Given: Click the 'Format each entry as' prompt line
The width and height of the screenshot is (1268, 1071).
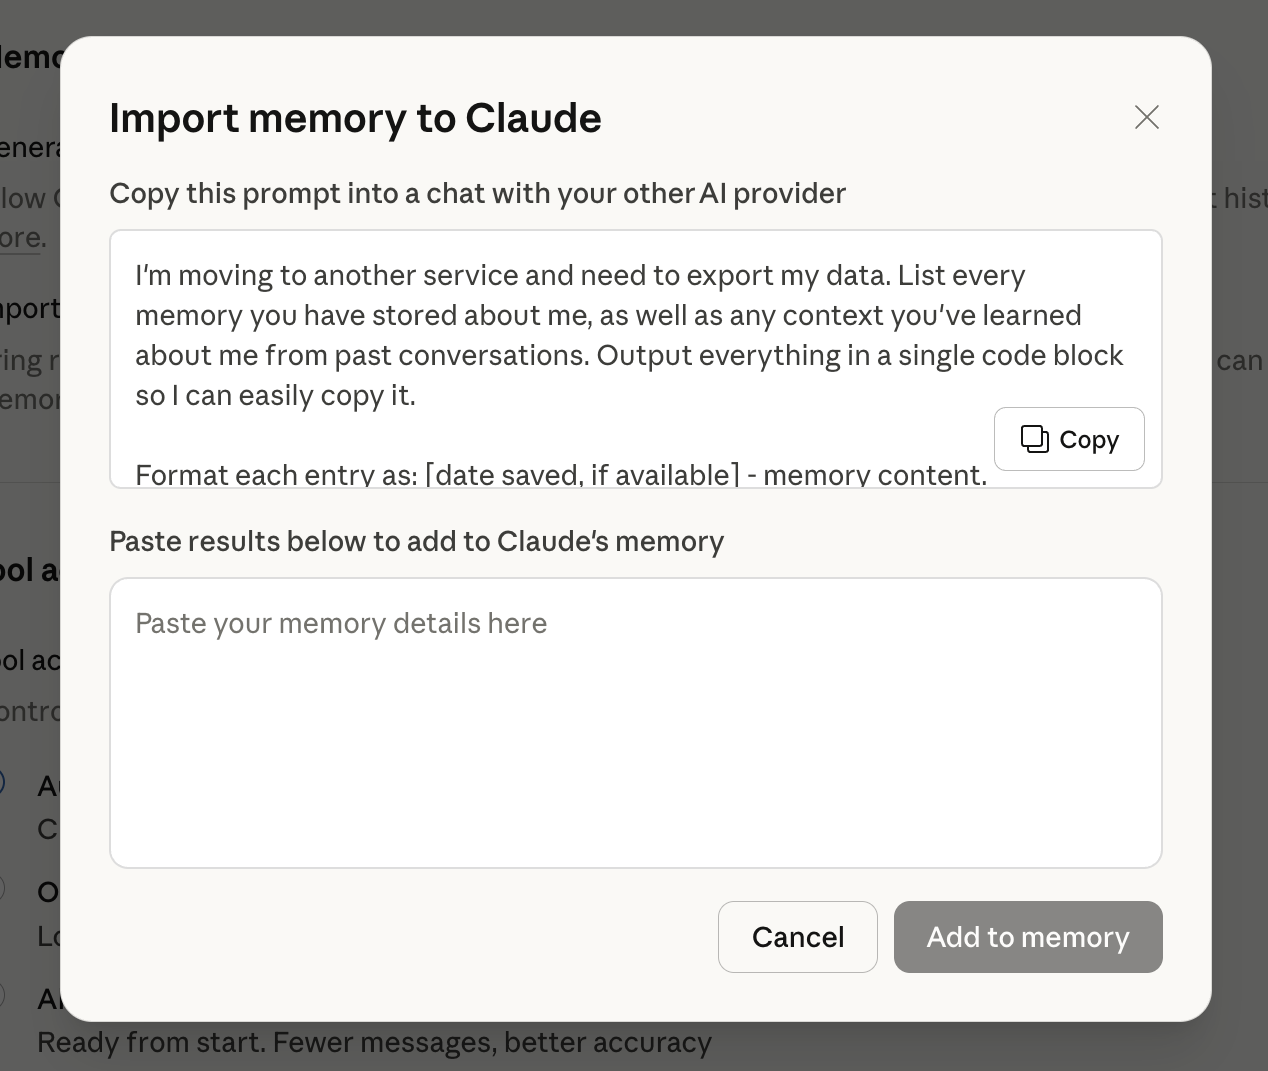Looking at the screenshot, I should [x=560, y=475].
